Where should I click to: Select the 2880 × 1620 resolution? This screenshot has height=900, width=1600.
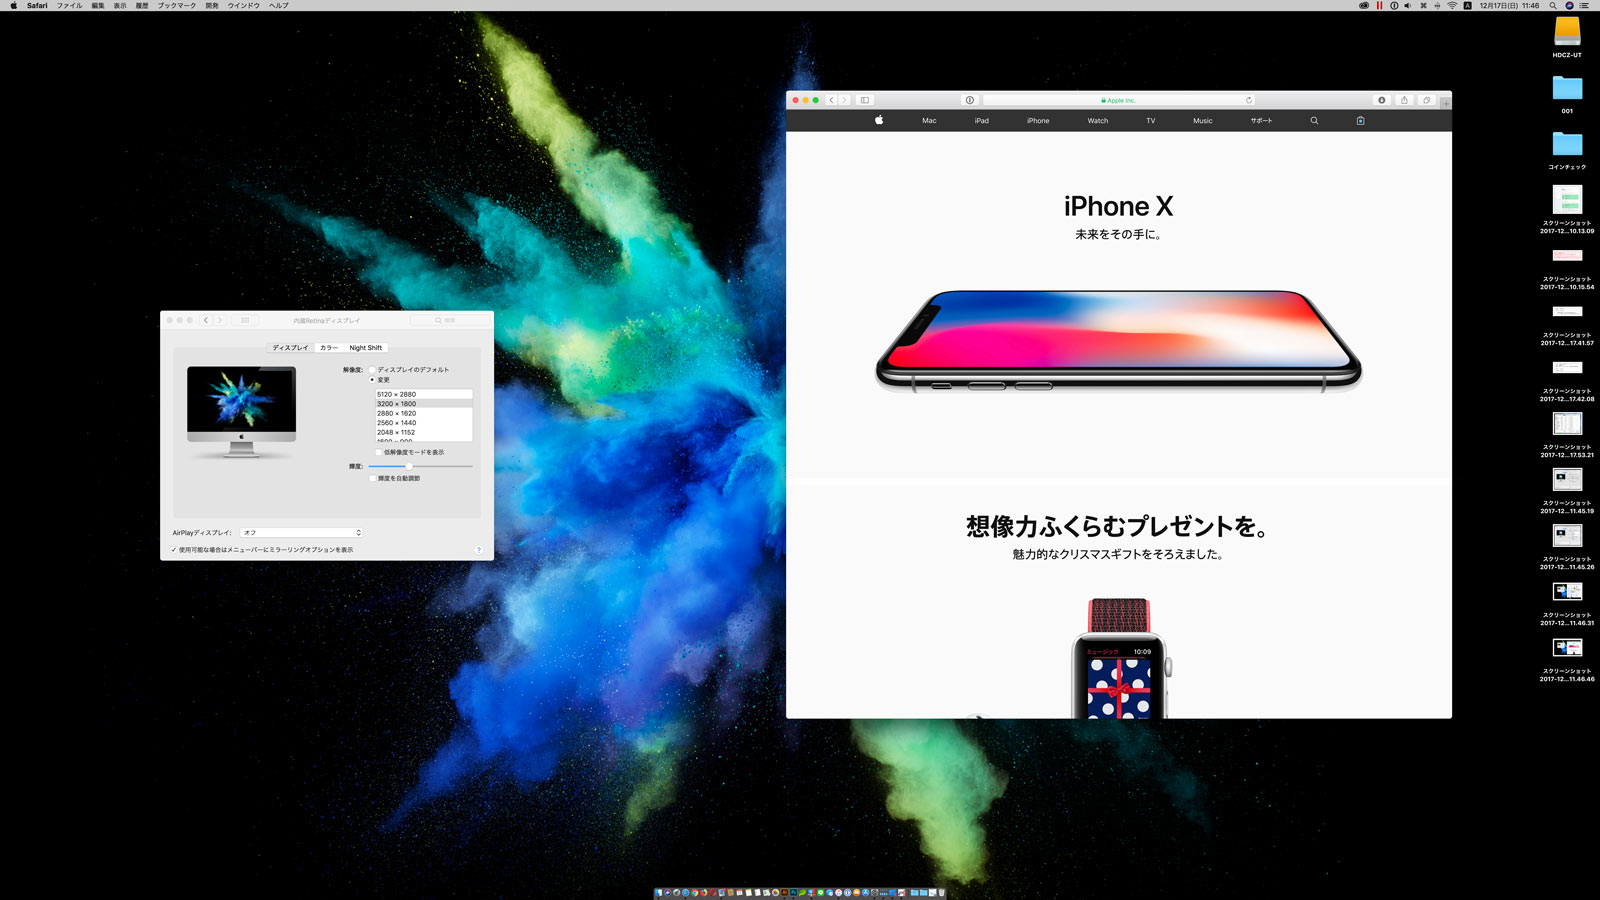[x=423, y=413]
